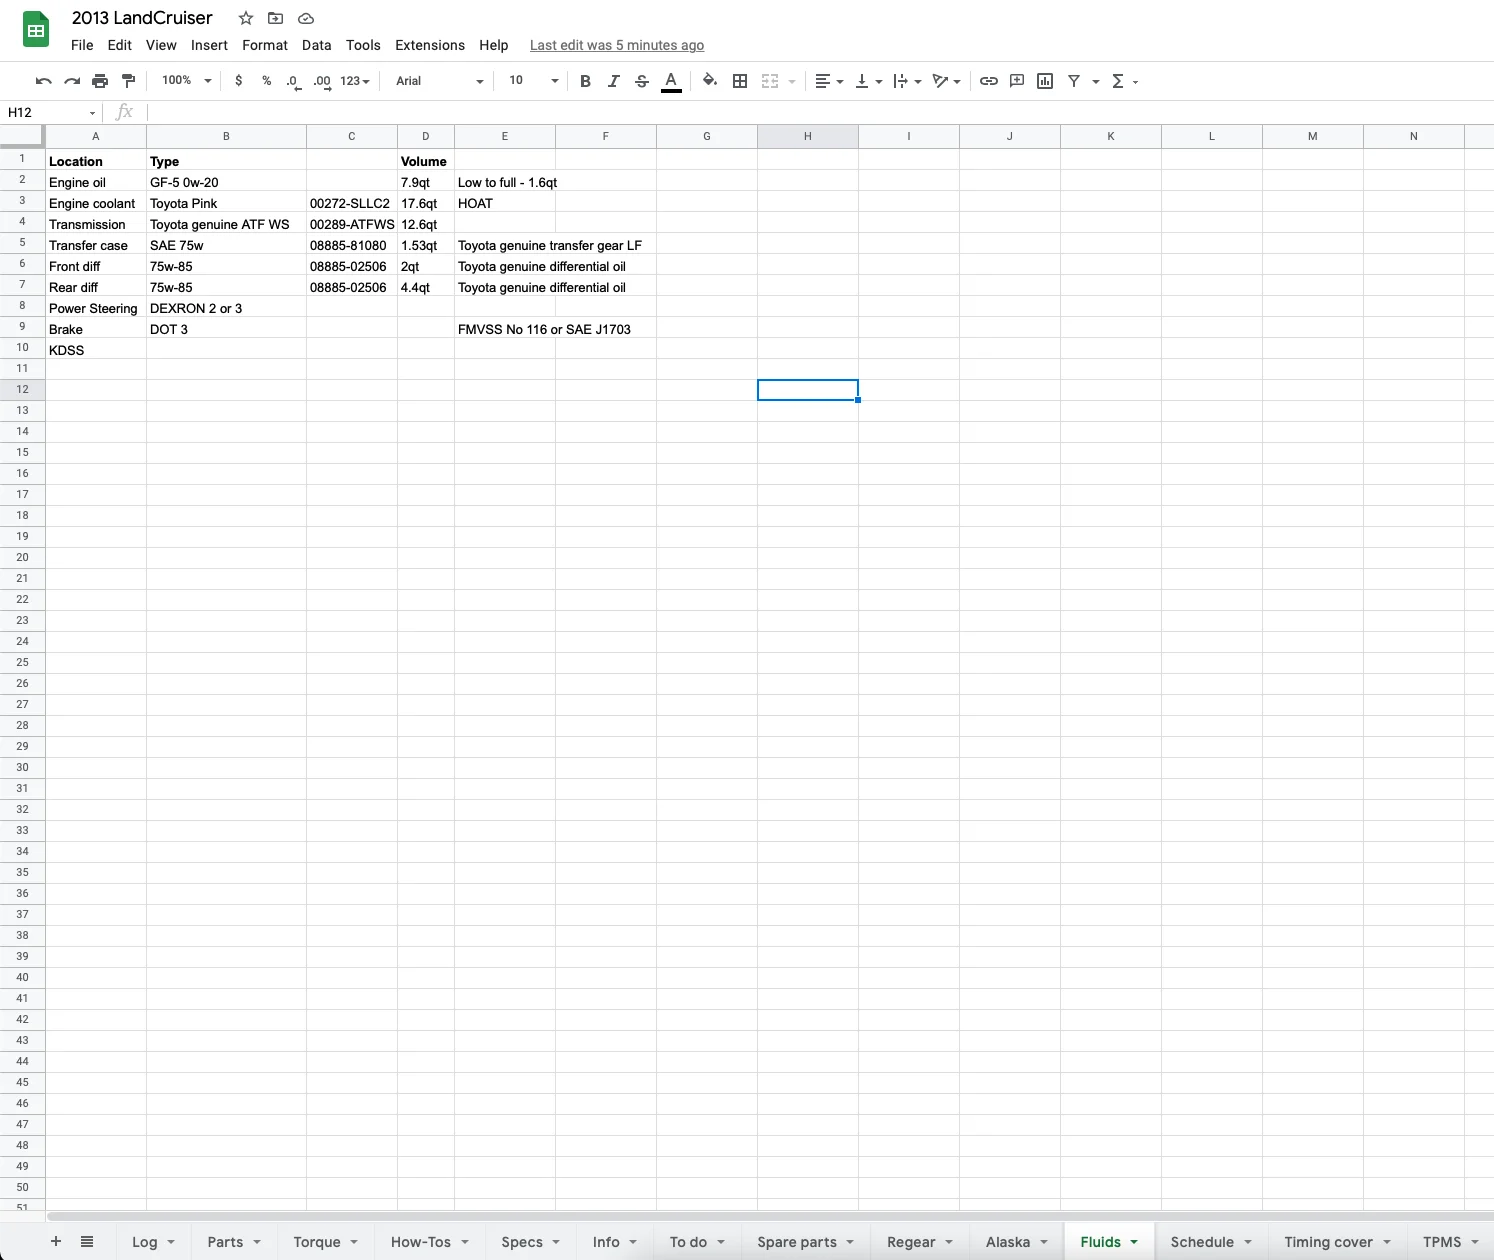Open the font size 10 dropdown

point(534,81)
